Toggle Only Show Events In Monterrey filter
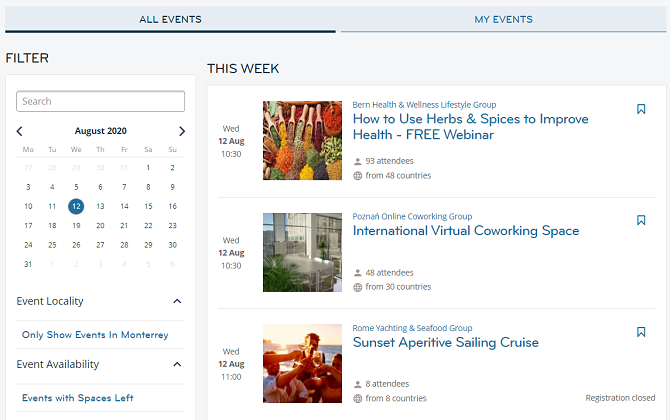This screenshot has width=670, height=420. (95, 335)
